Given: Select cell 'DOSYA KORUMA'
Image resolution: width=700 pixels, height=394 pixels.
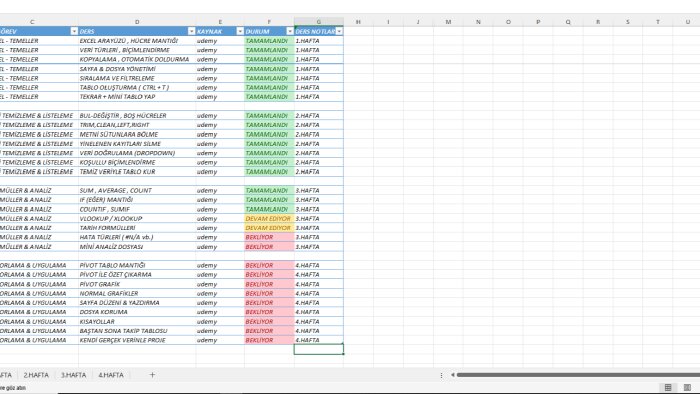Looking at the screenshot, I should click(137, 312).
